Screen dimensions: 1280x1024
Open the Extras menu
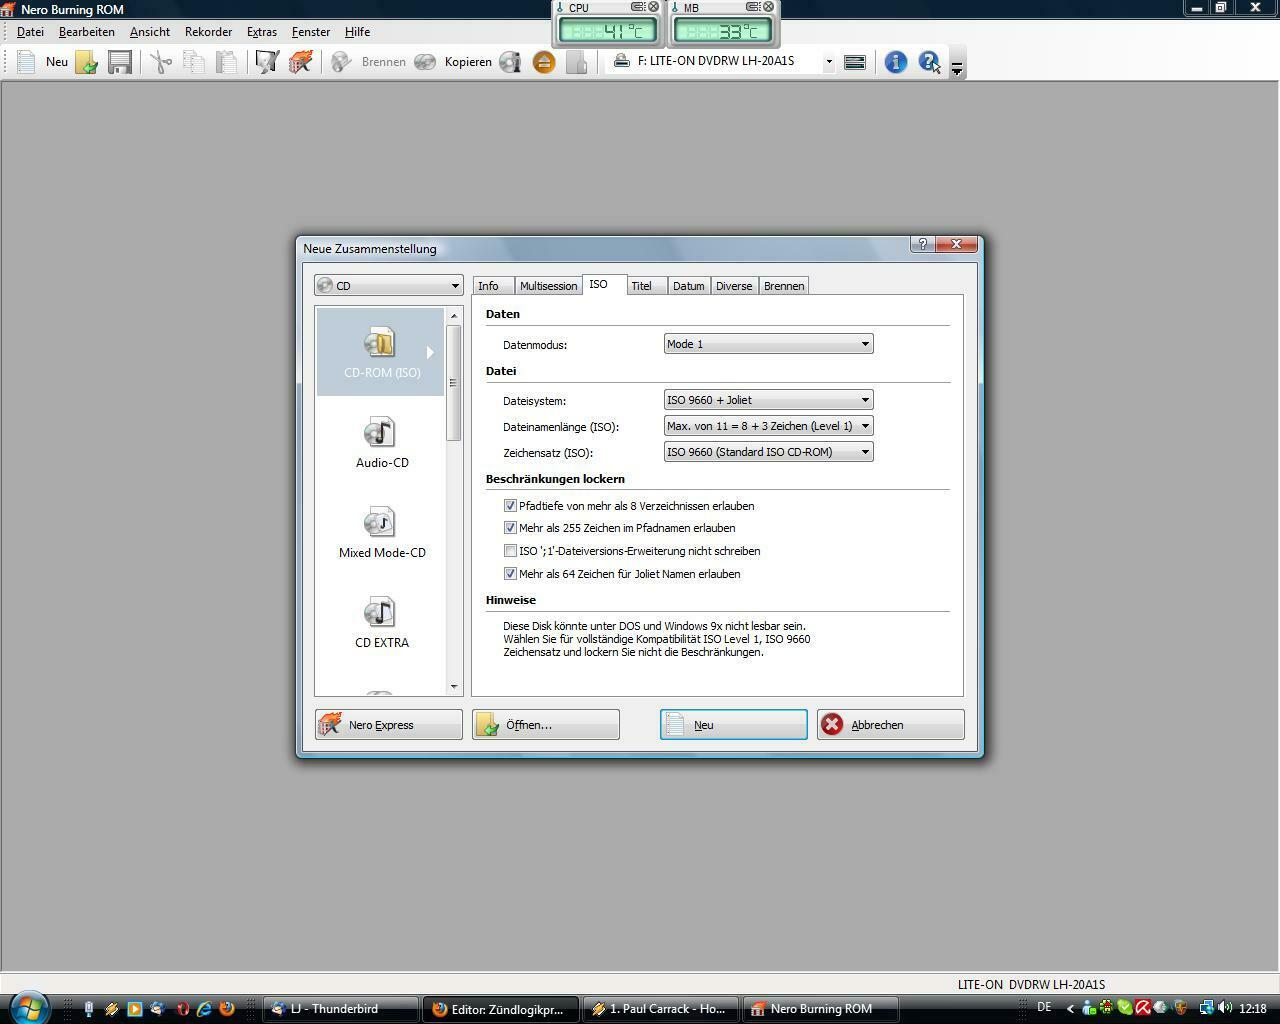tap(262, 32)
